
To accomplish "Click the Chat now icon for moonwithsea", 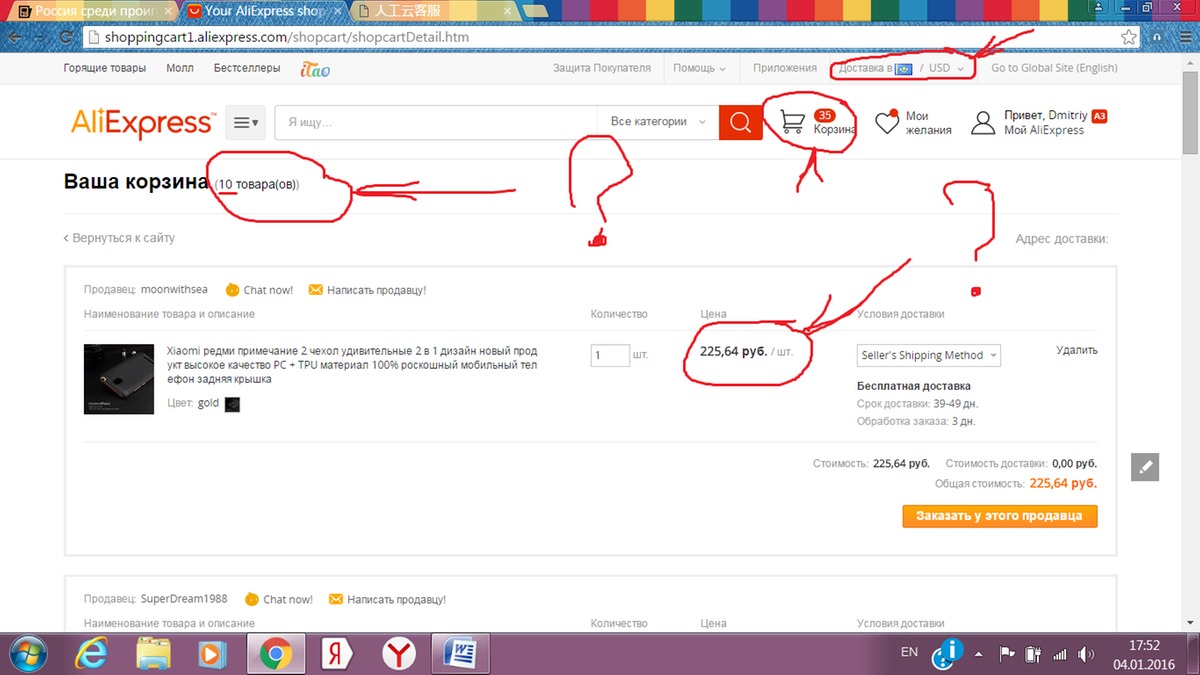I will click(232, 290).
